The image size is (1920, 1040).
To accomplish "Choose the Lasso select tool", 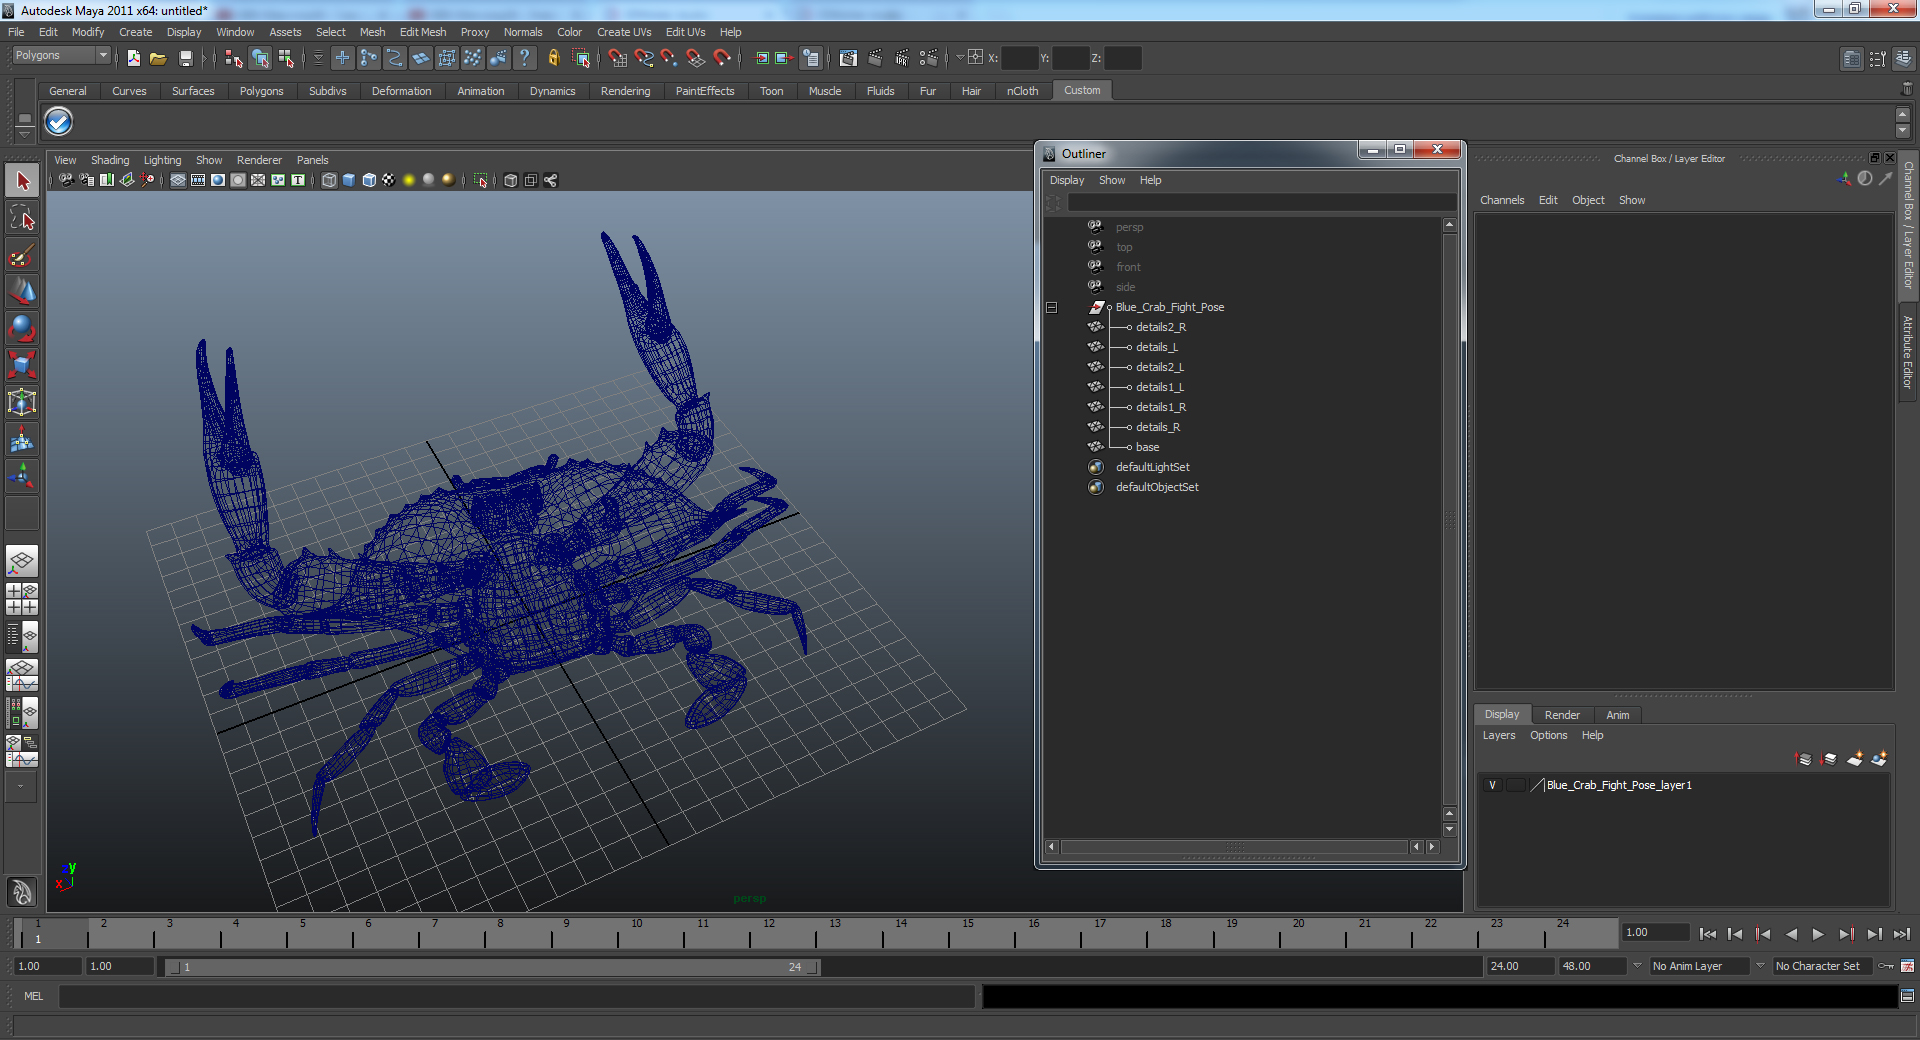I will pos(22,217).
